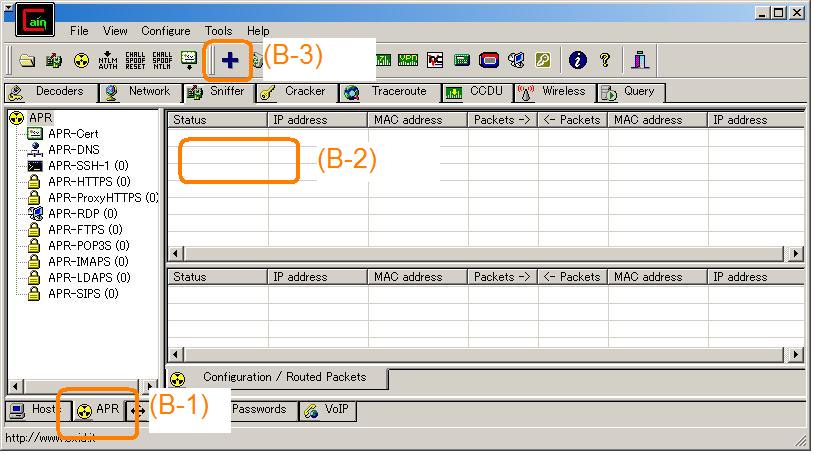Select the APR root tree node
Screen dimensions: 814x454
pyautogui.click(x=40, y=118)
